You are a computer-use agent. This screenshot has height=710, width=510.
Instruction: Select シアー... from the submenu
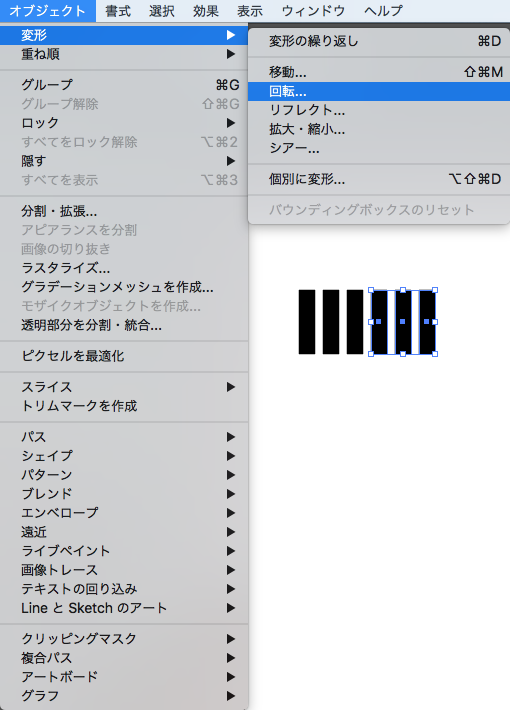(379, 149)
